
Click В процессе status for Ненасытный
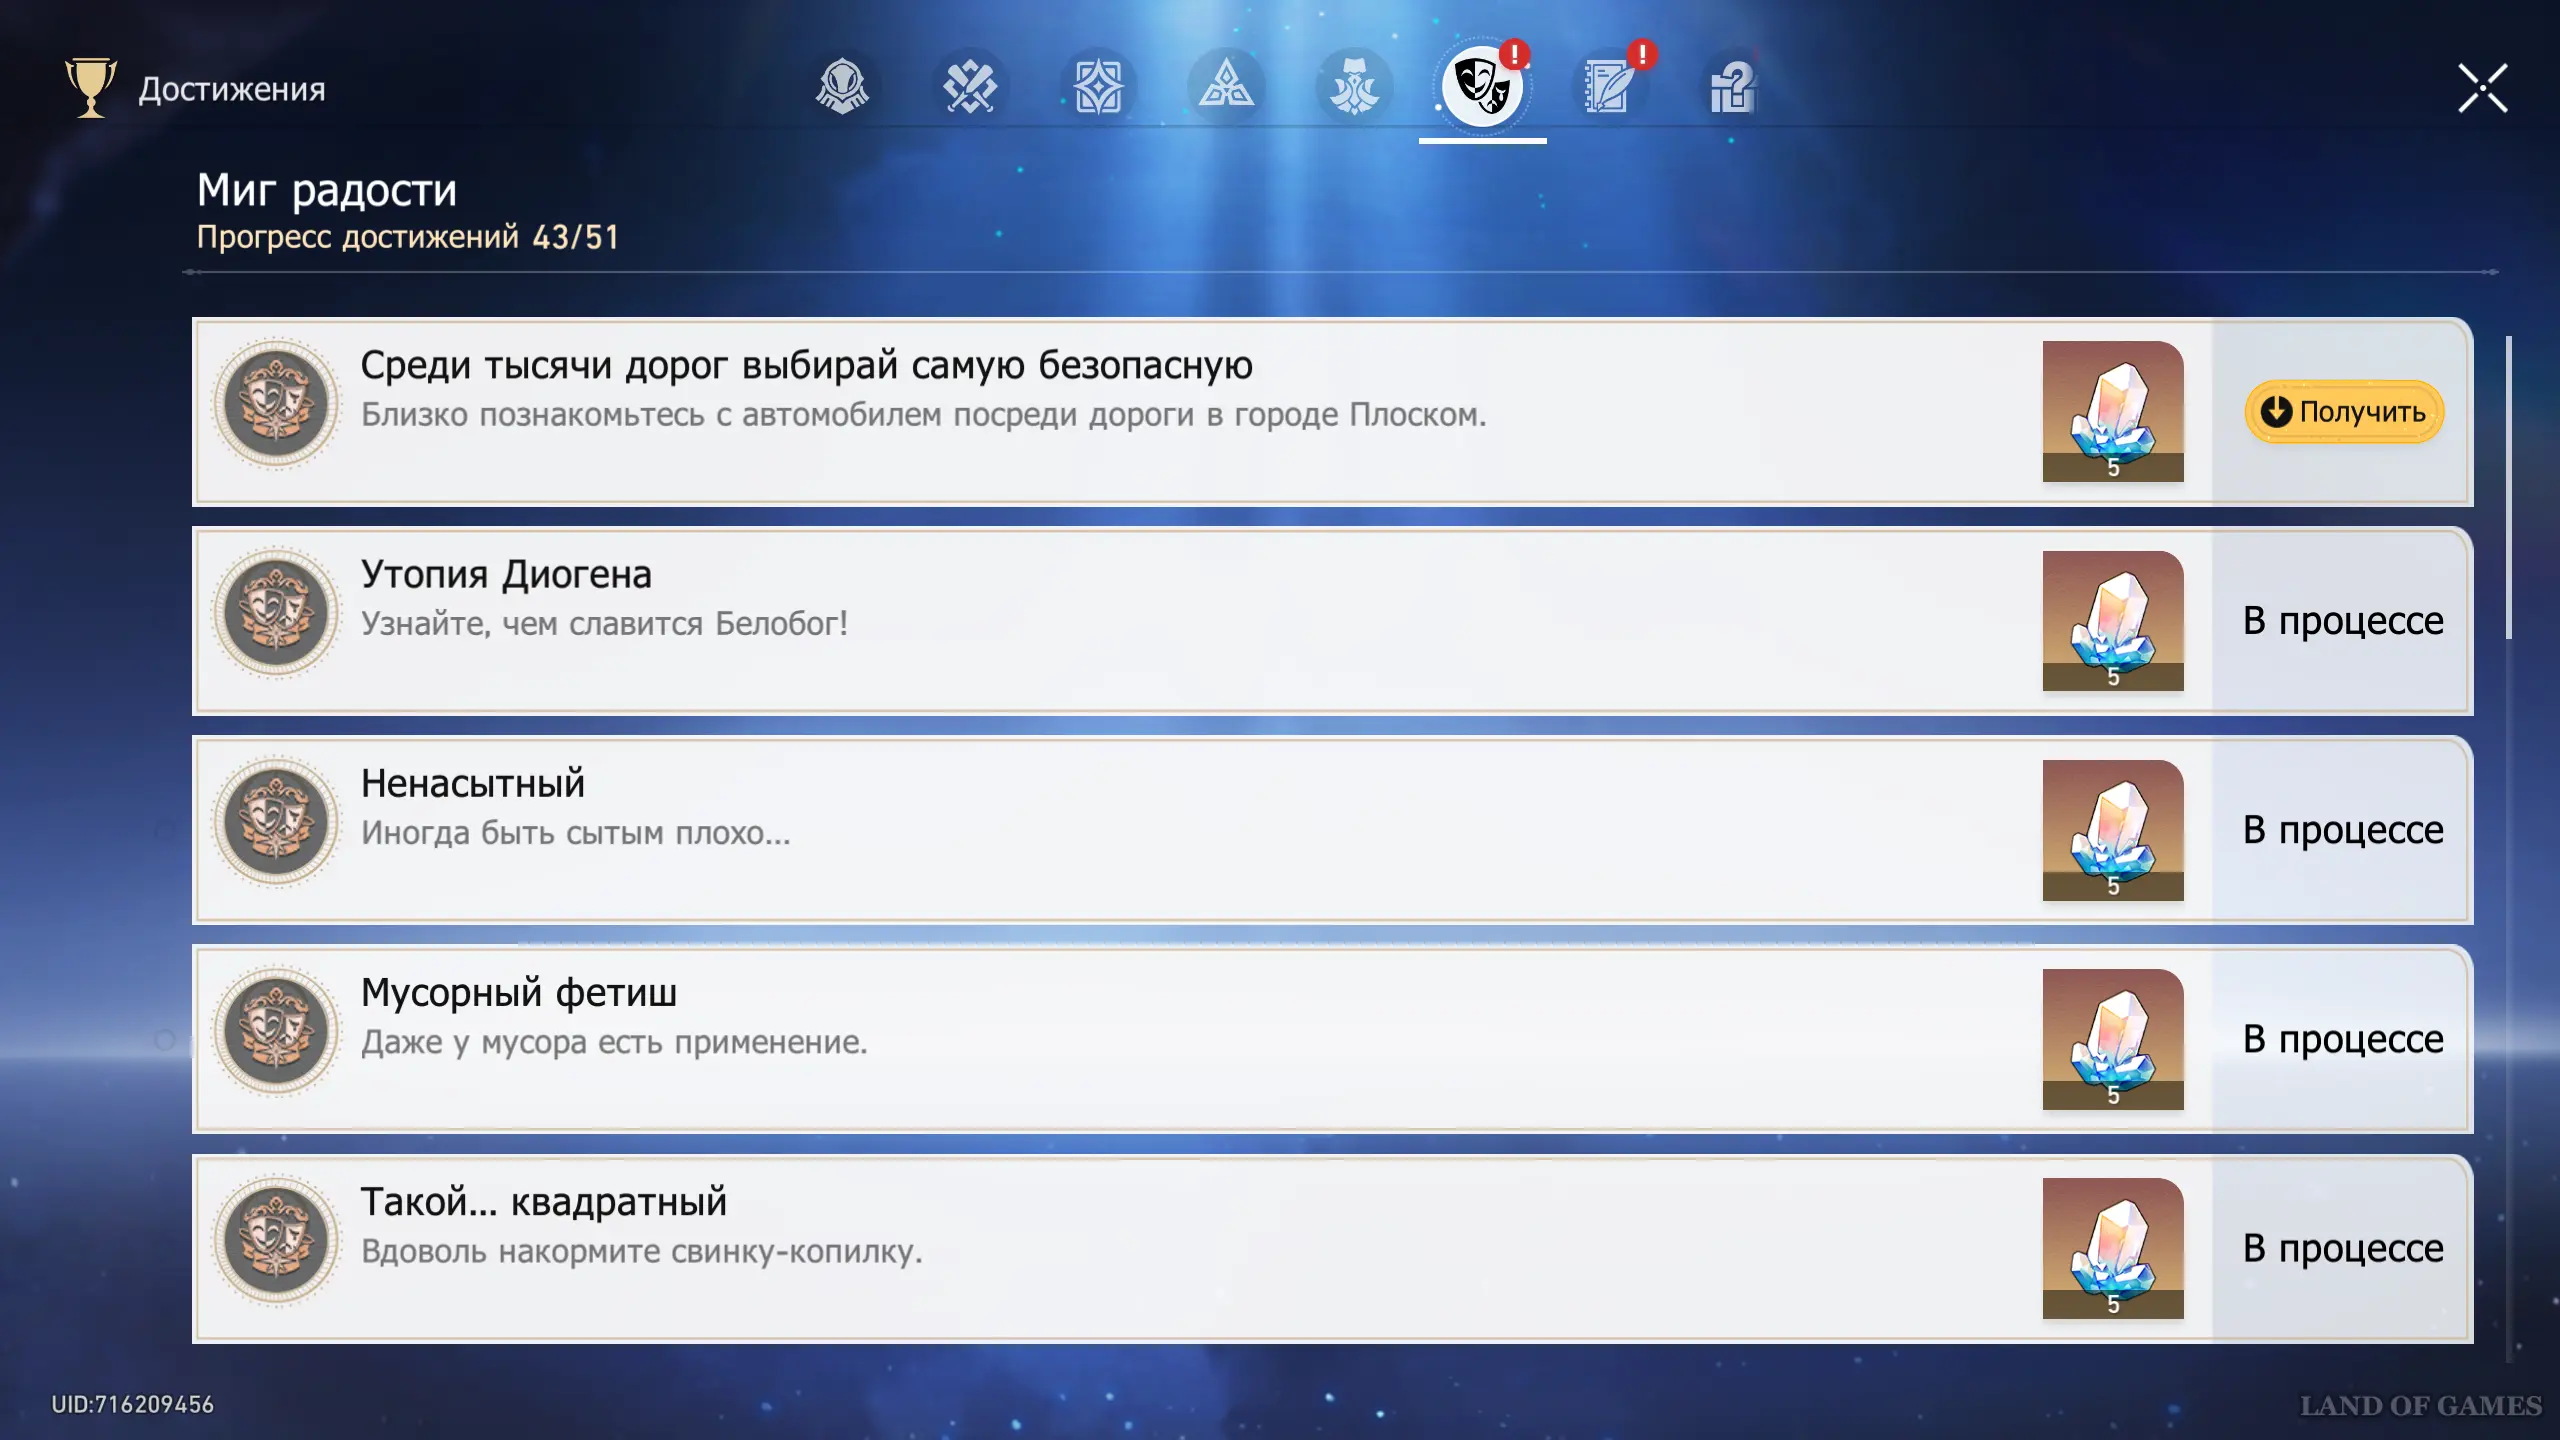pyautogui.click(x=2342, y=830)
